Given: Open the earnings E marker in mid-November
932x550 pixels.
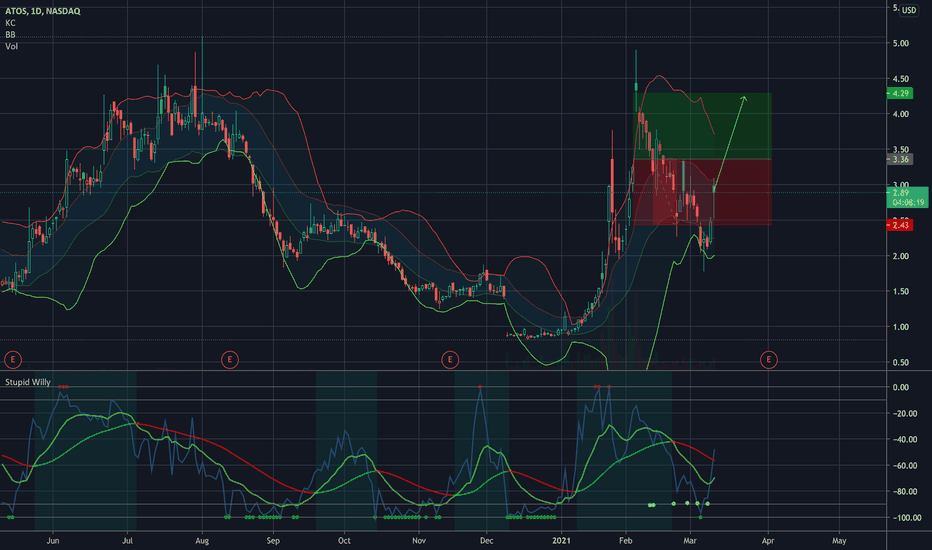Looking at the screenshot, I should [x=450, y=359].
